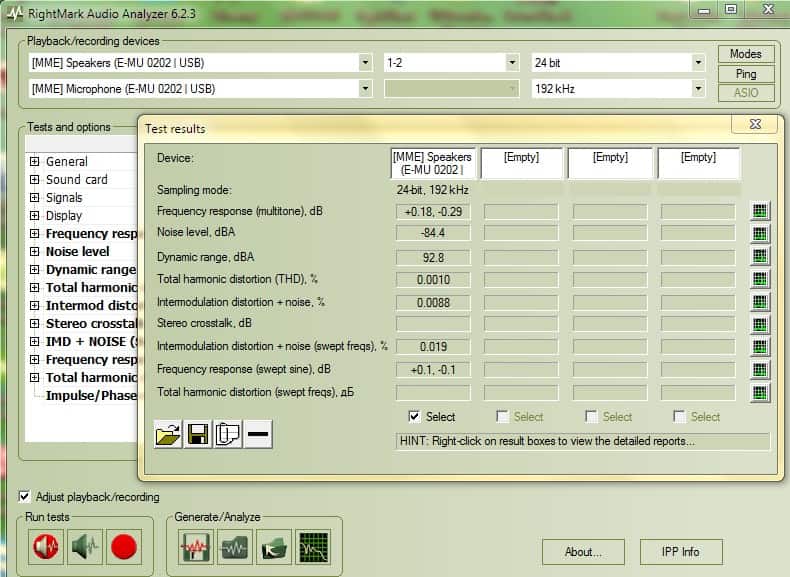The image size is (790, 577).
Task: Open Frequency response (swept sine) graph icon
Action: point(760,370)
